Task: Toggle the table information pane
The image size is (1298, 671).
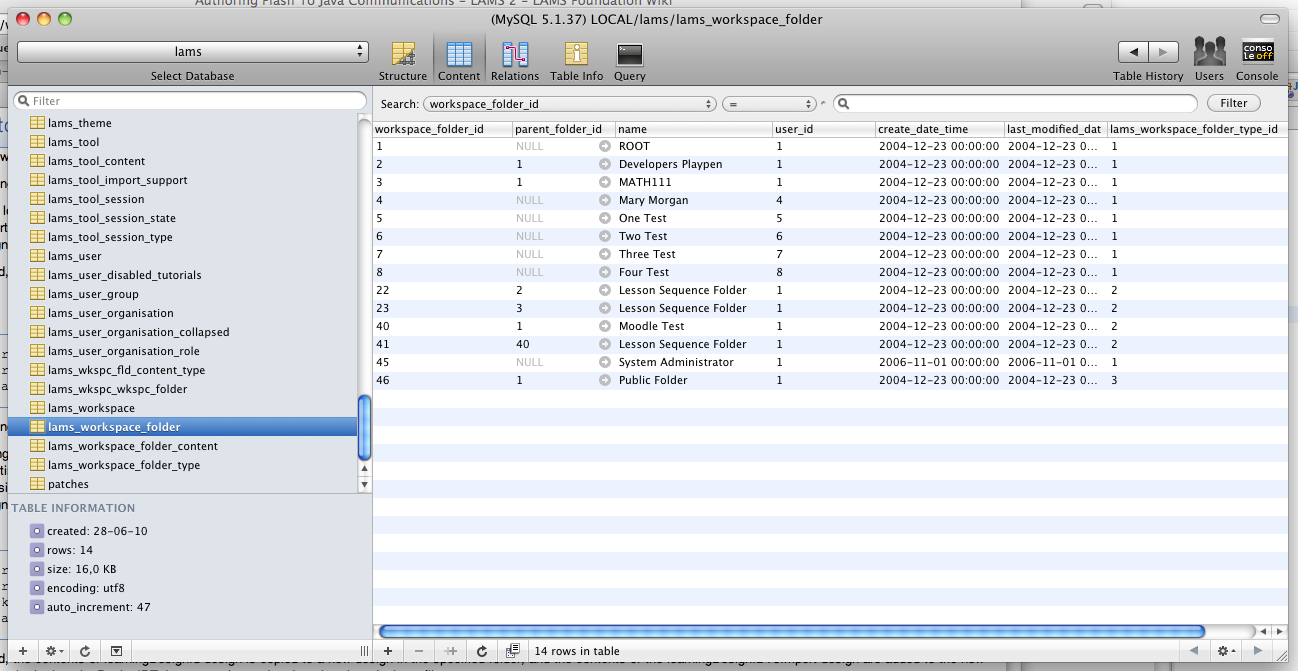Action: point(116,651)
